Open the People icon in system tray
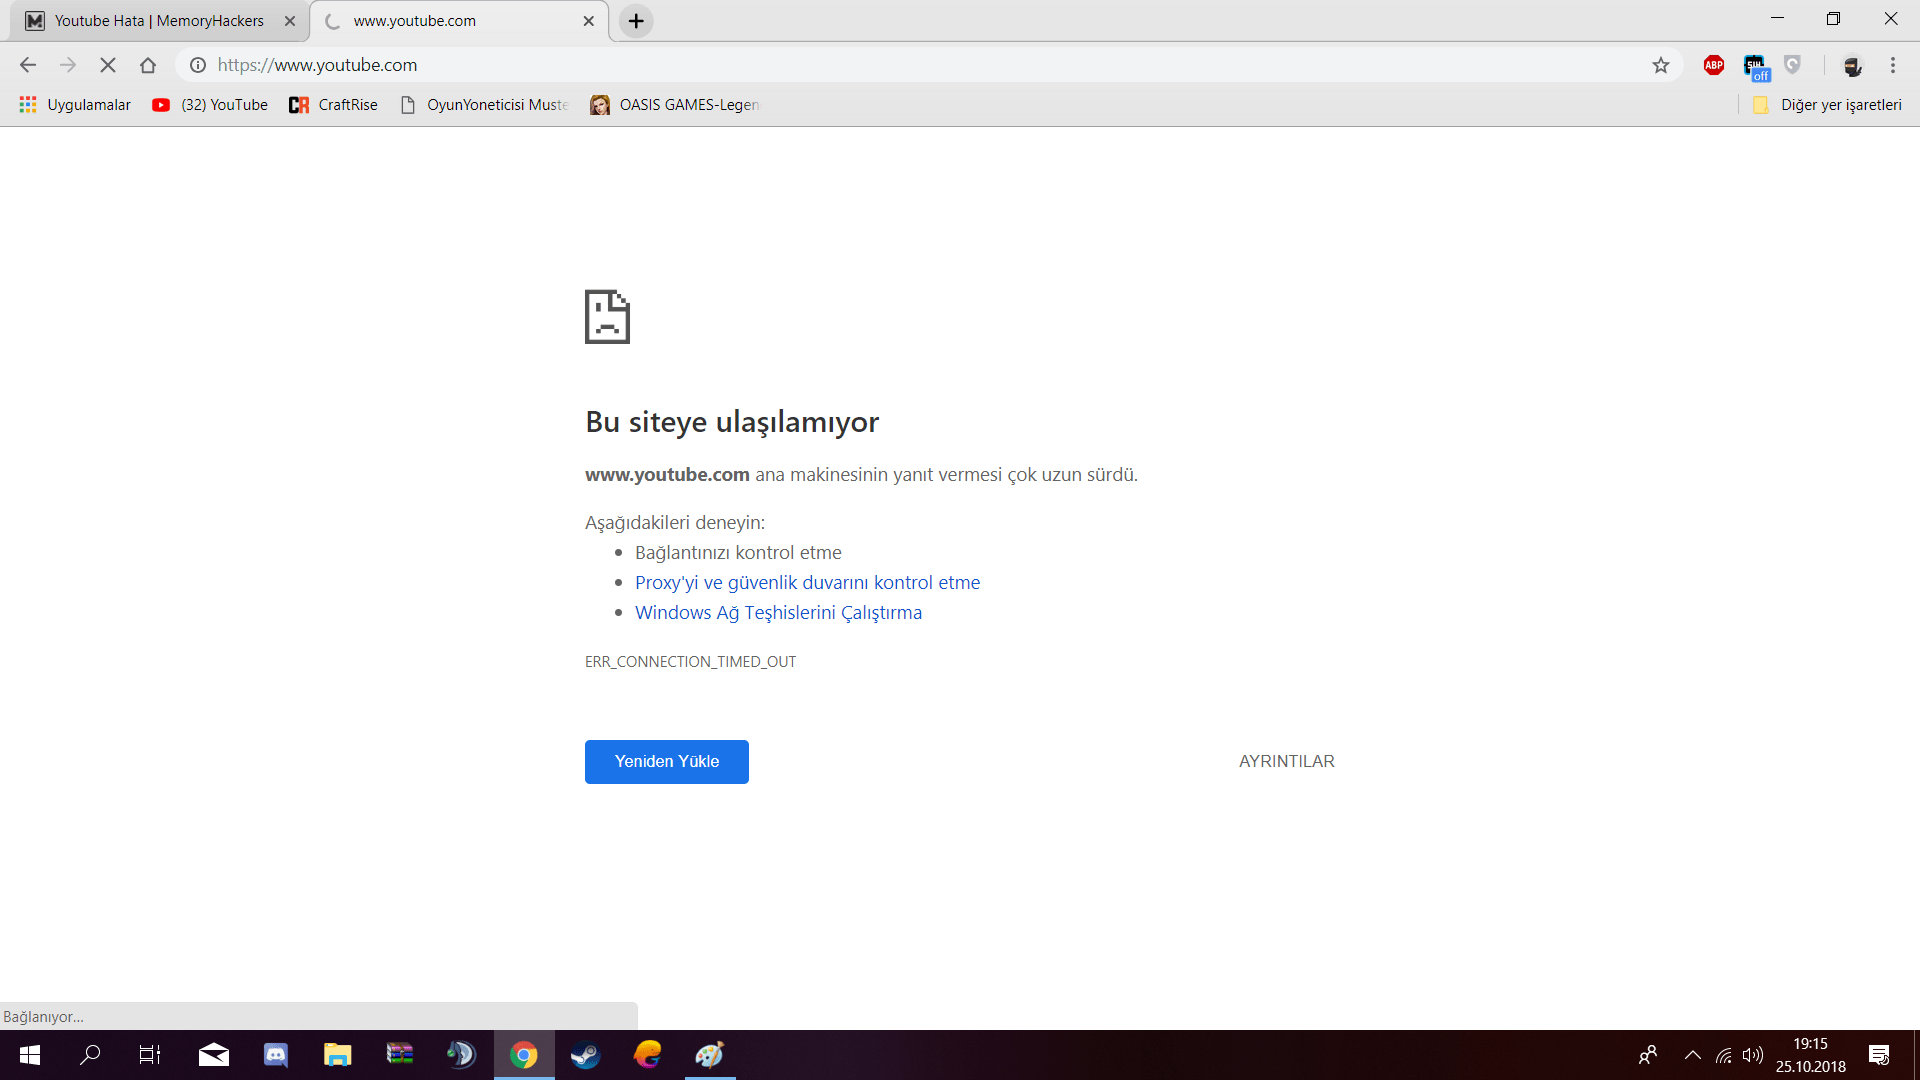The height and width of the screenshot is (1080, 1920). coord(1648,1055)
